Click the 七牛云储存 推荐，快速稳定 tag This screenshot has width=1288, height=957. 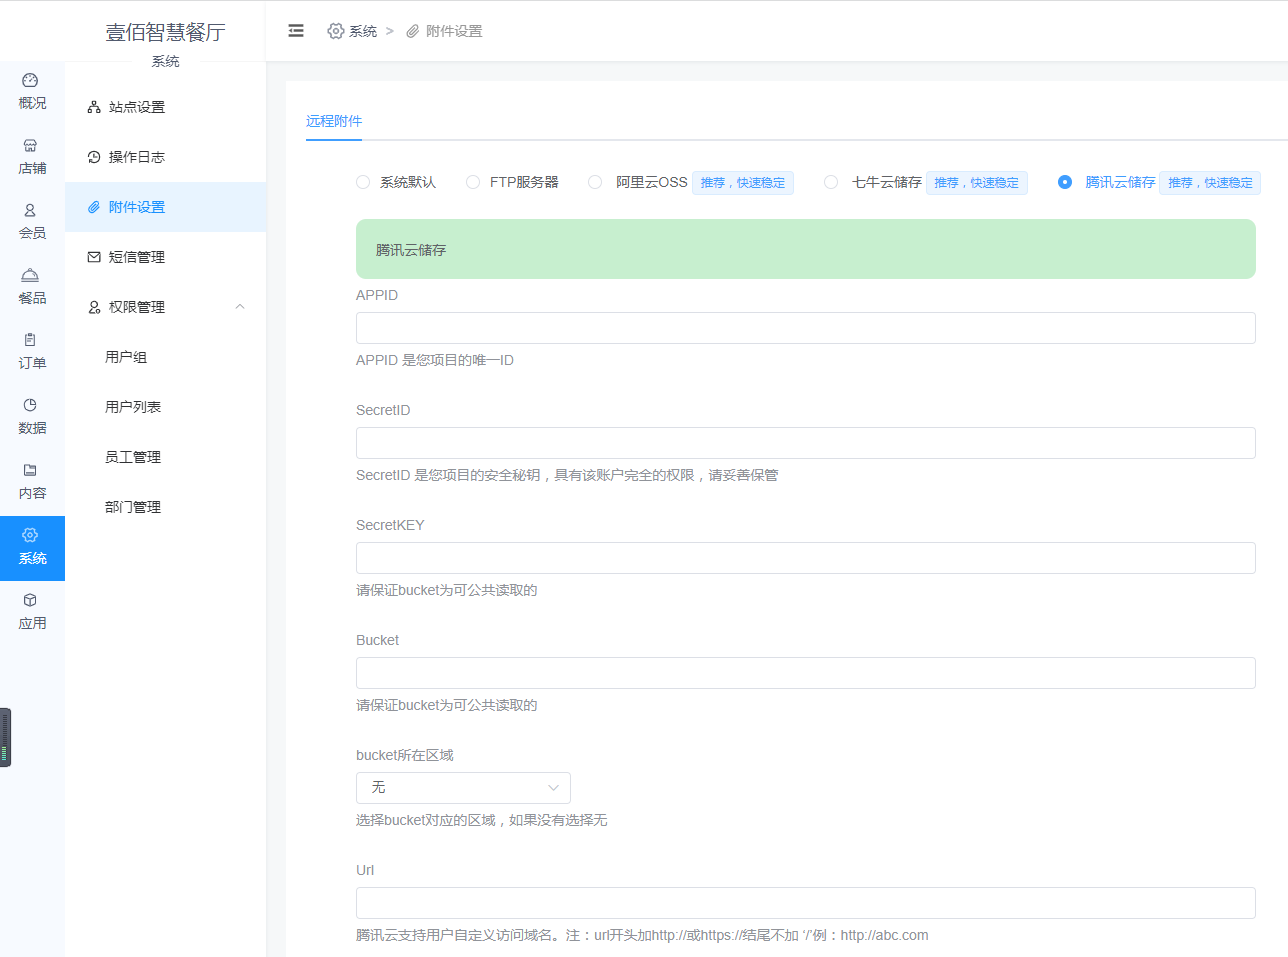977,183
